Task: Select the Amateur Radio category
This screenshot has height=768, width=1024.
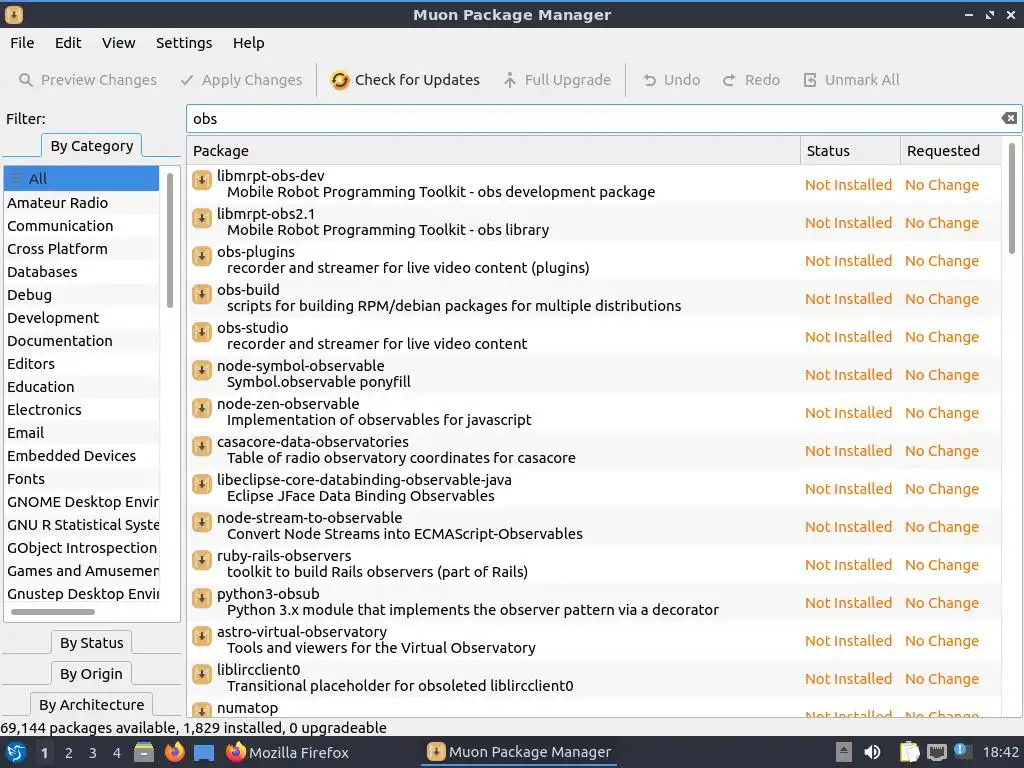Action: coord(82,202)
